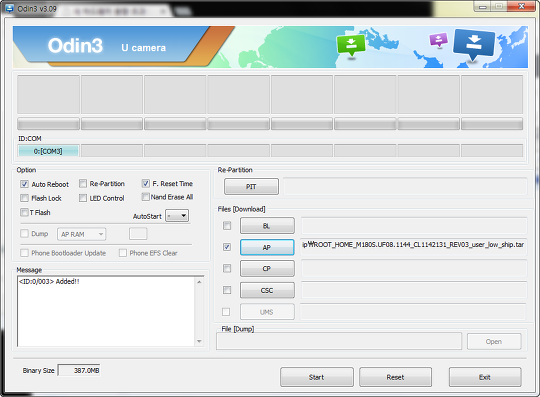Click the Binary Size field showing 387.0MB
Screen dimensions: 540x397
point(79,370)
